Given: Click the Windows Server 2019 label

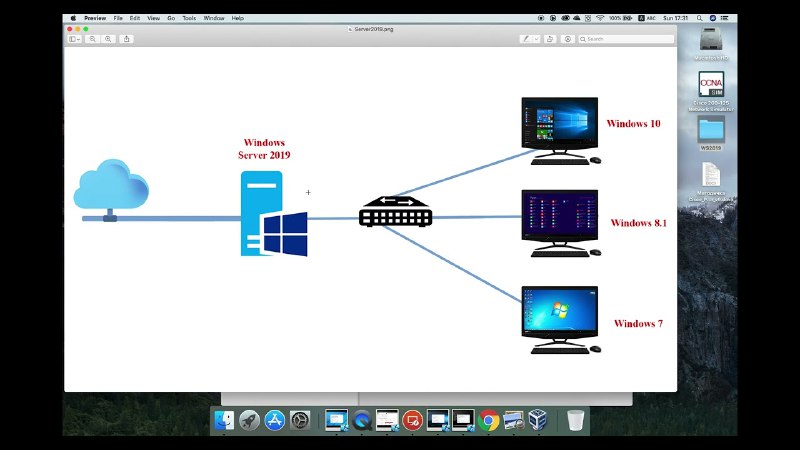Looking at the screenshot, I should (264, 149).
